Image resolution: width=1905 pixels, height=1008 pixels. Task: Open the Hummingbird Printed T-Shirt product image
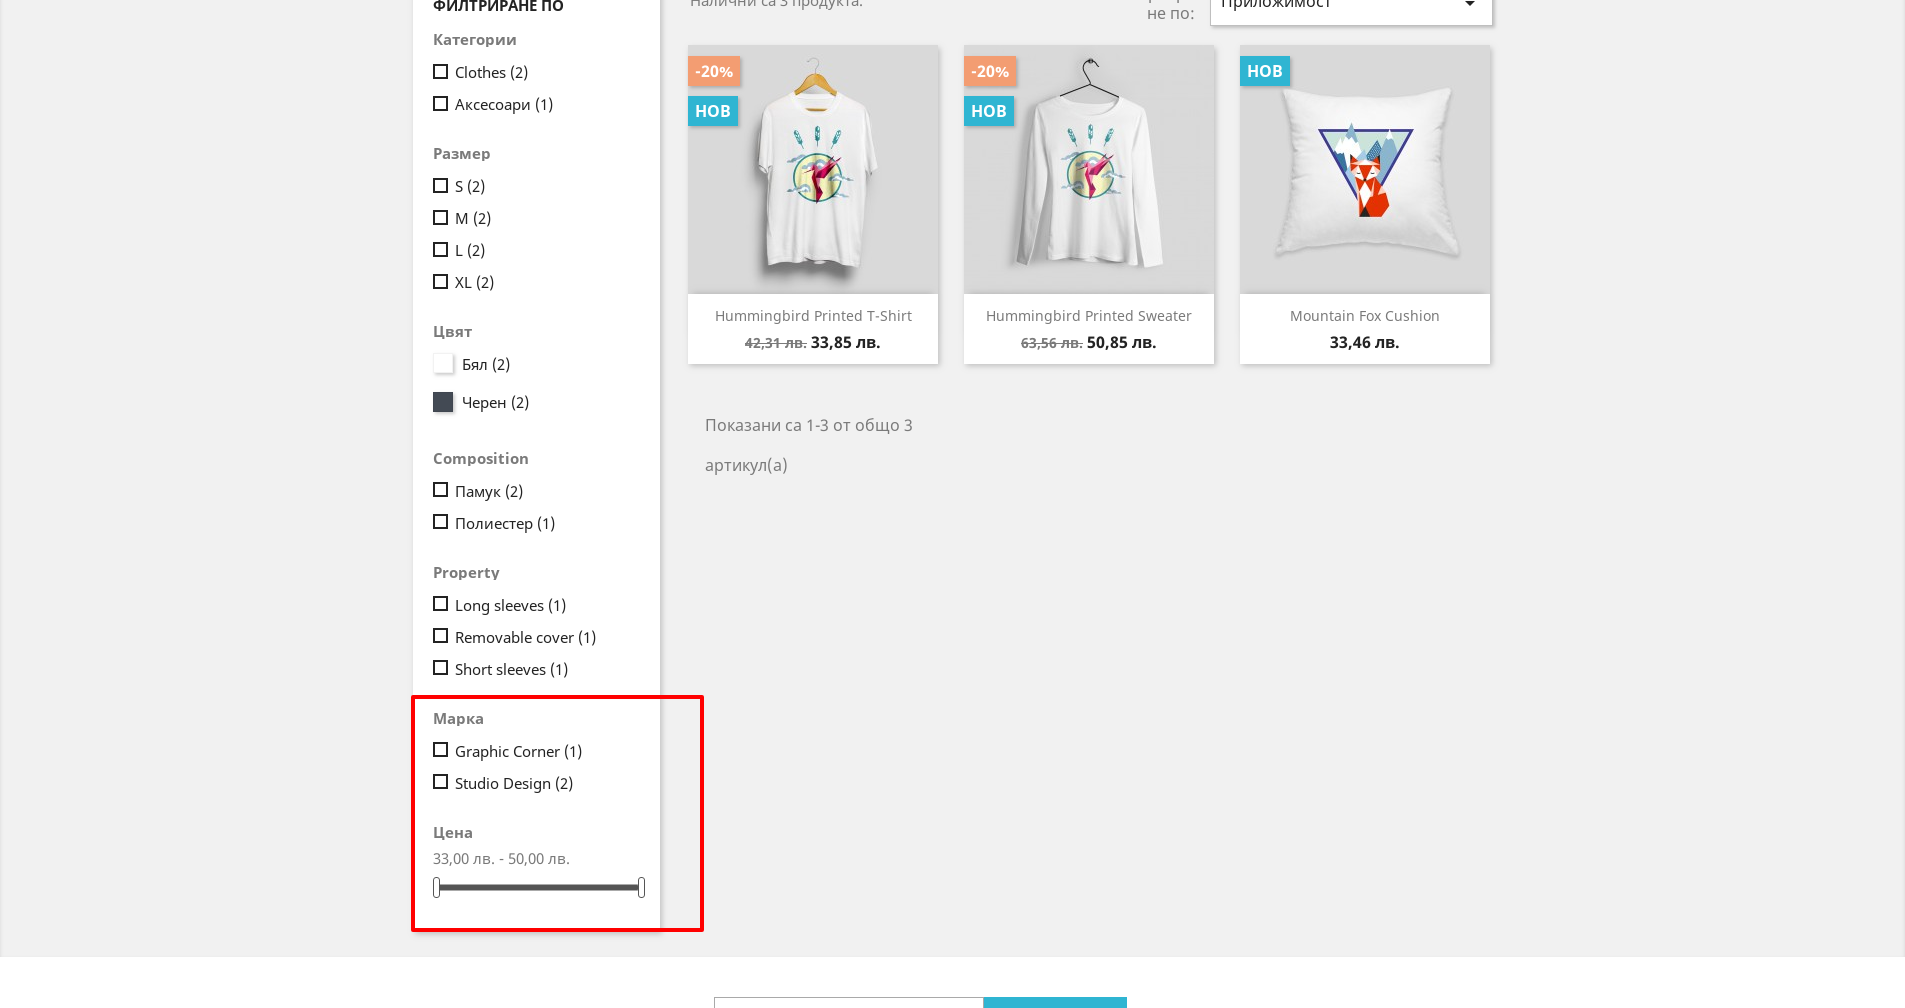pos(813,169)
